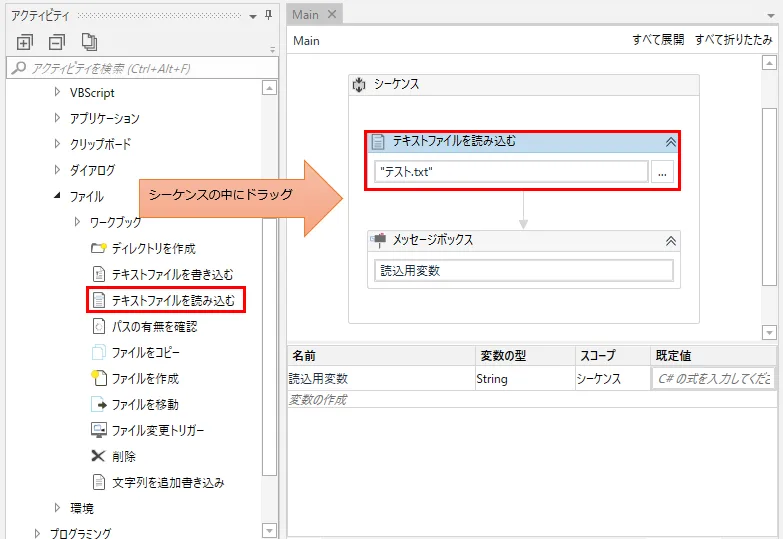This screenshot has width=783, height=539.
Task: Click the activity search field
Action: click(x=142, y=68)
